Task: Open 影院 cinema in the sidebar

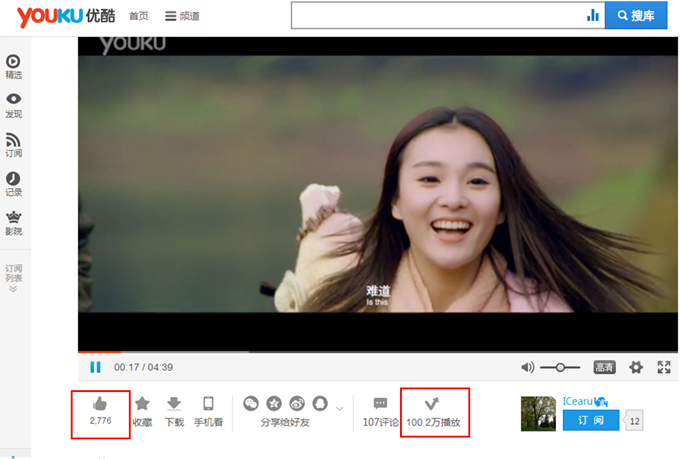Action: (x=13, y=223)
